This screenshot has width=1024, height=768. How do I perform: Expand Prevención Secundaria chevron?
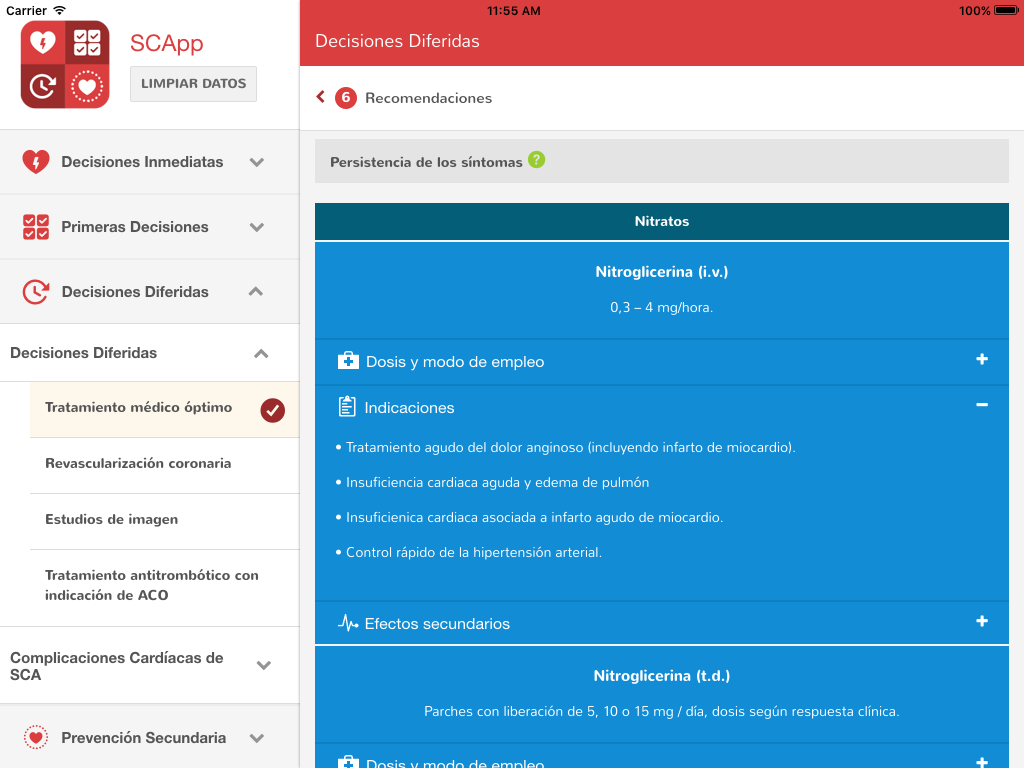click(x=257, y=738)
